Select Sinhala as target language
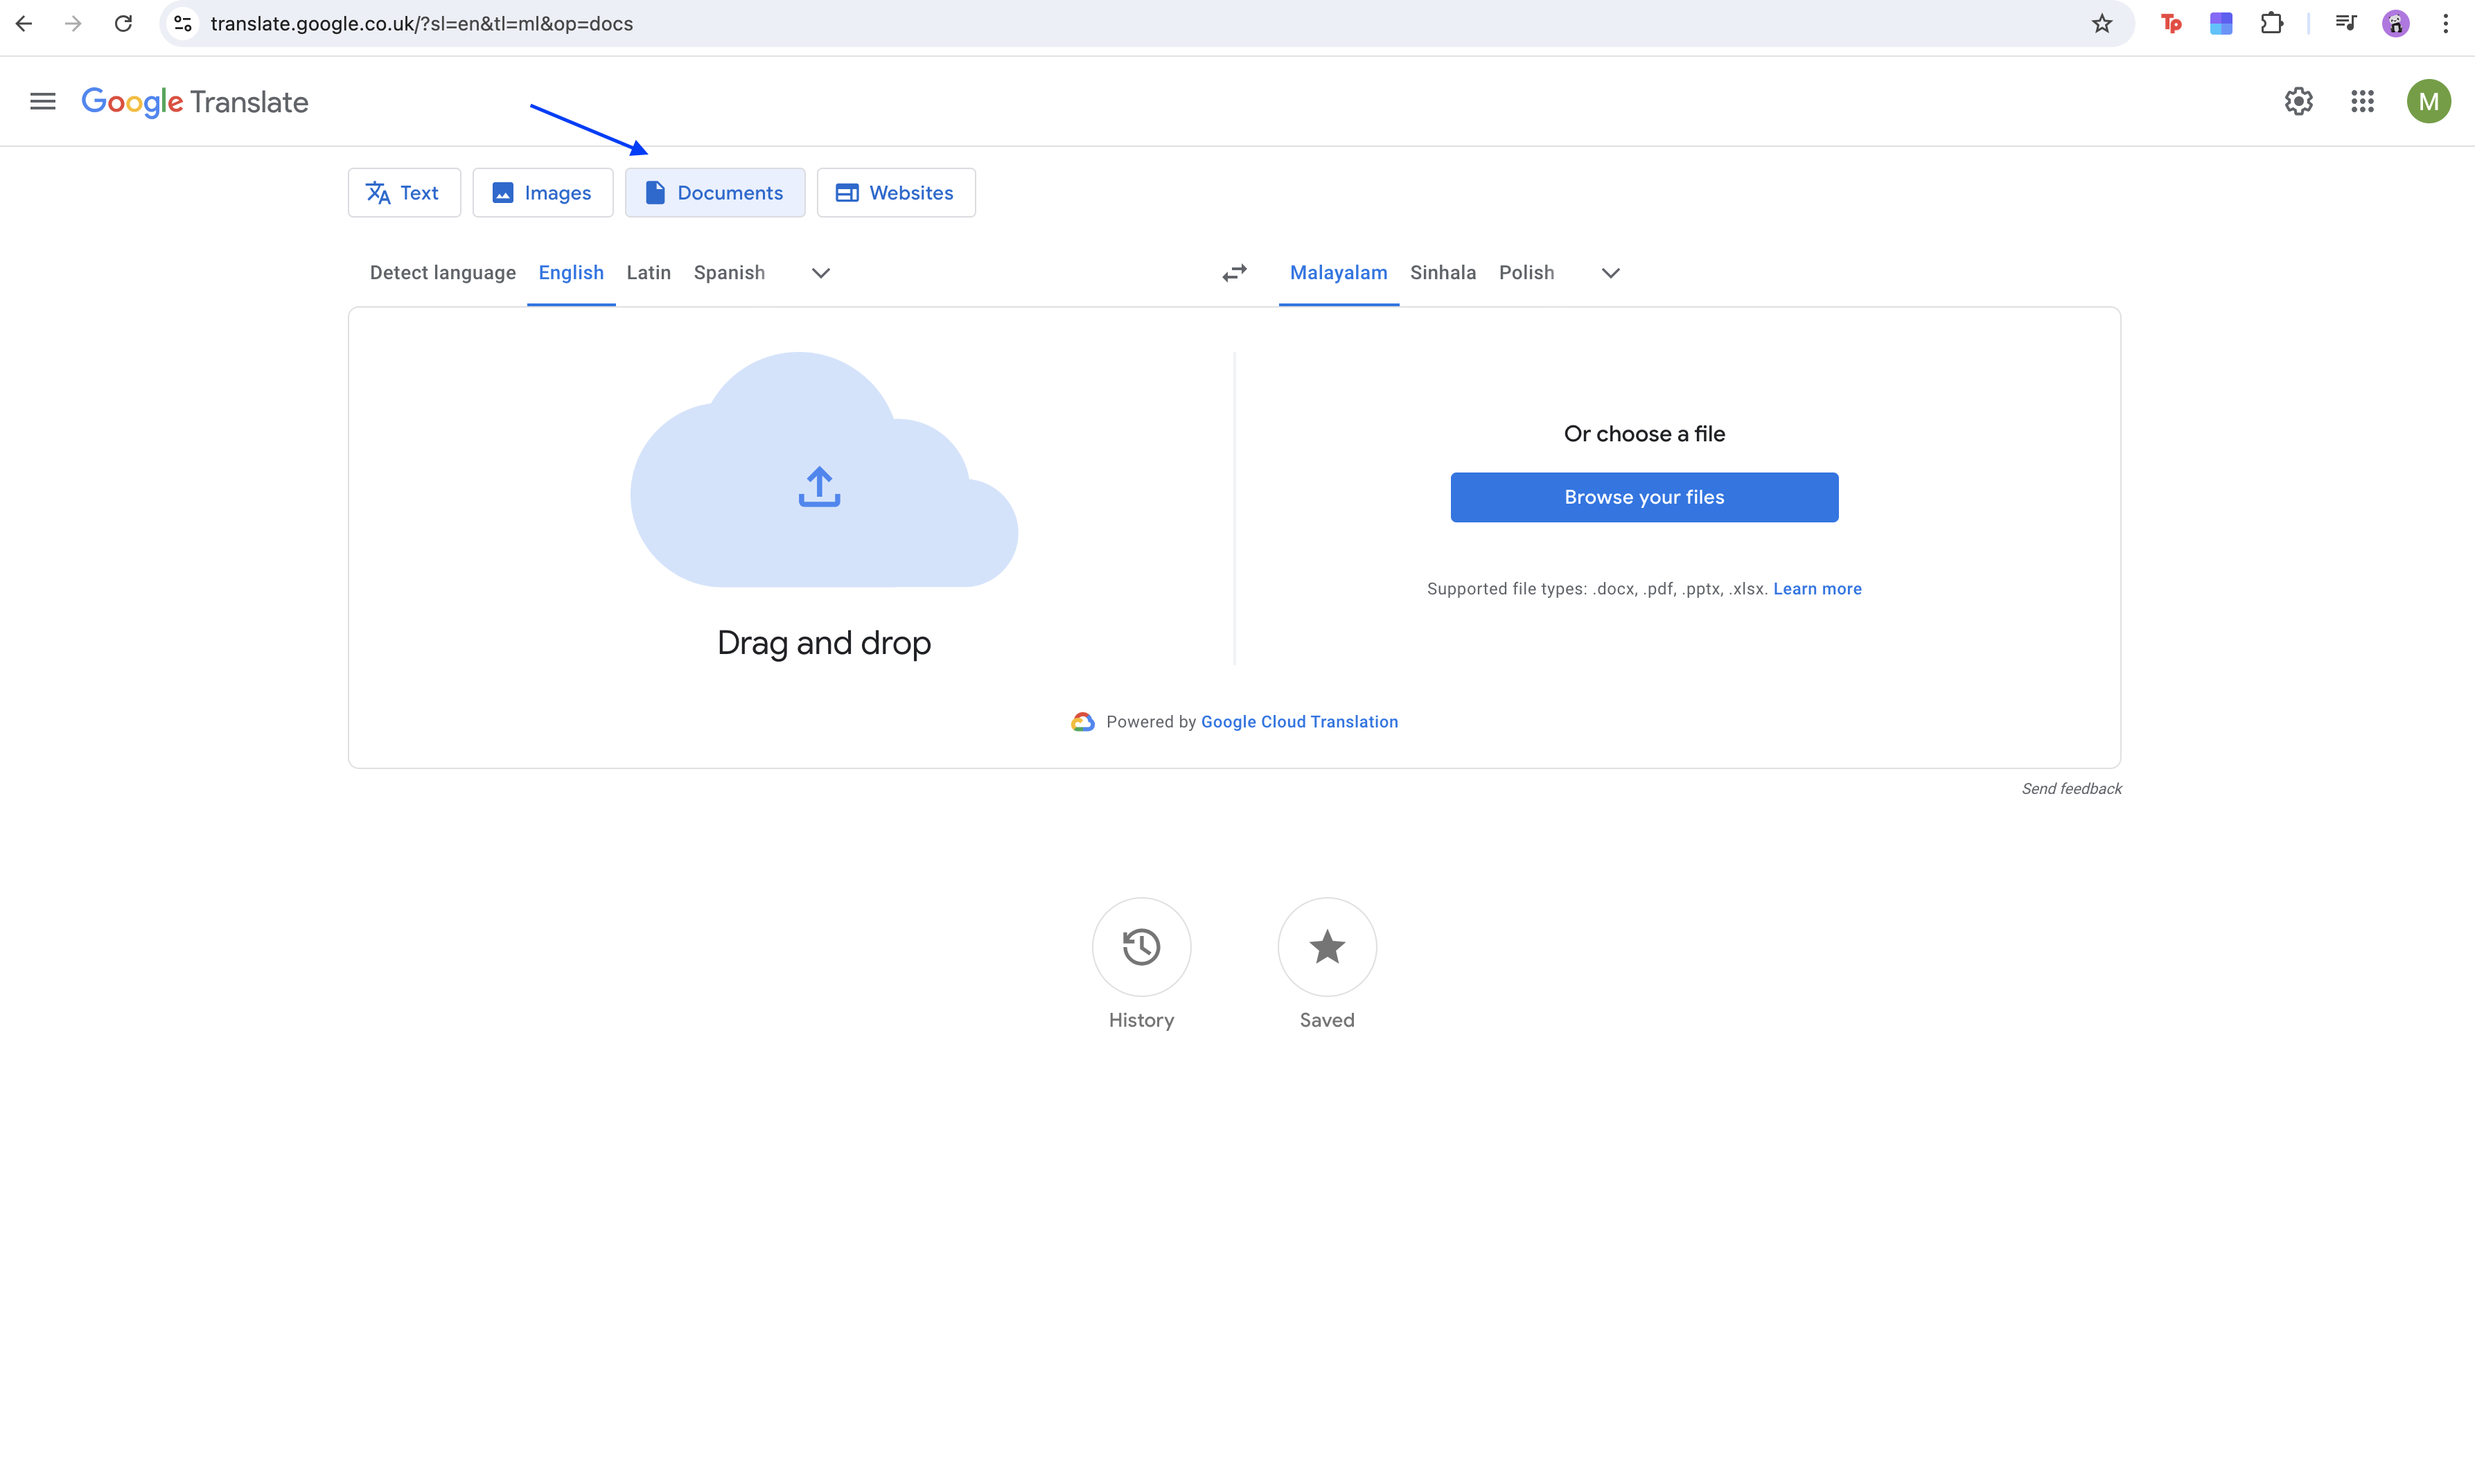This screenshot has height=1484, width=2475. point(1443,273)
